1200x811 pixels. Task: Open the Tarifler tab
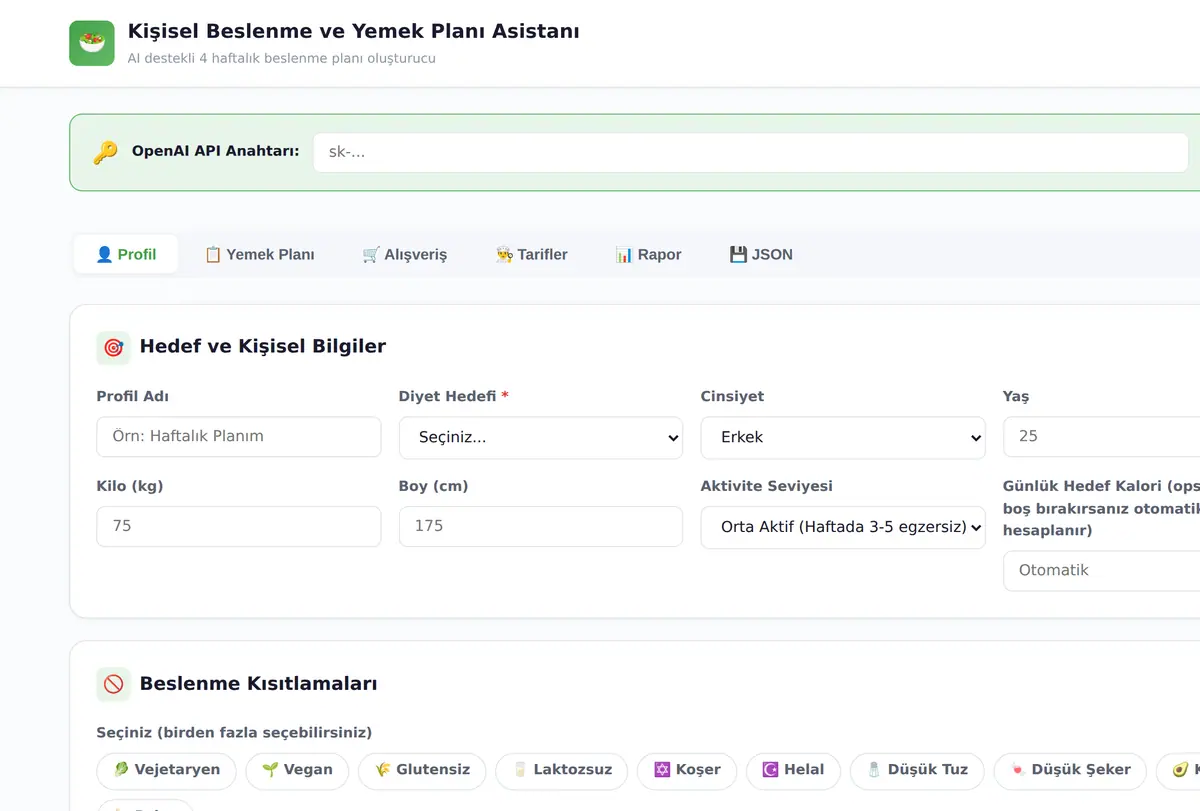pyautogui.click(x=532, y=254)
